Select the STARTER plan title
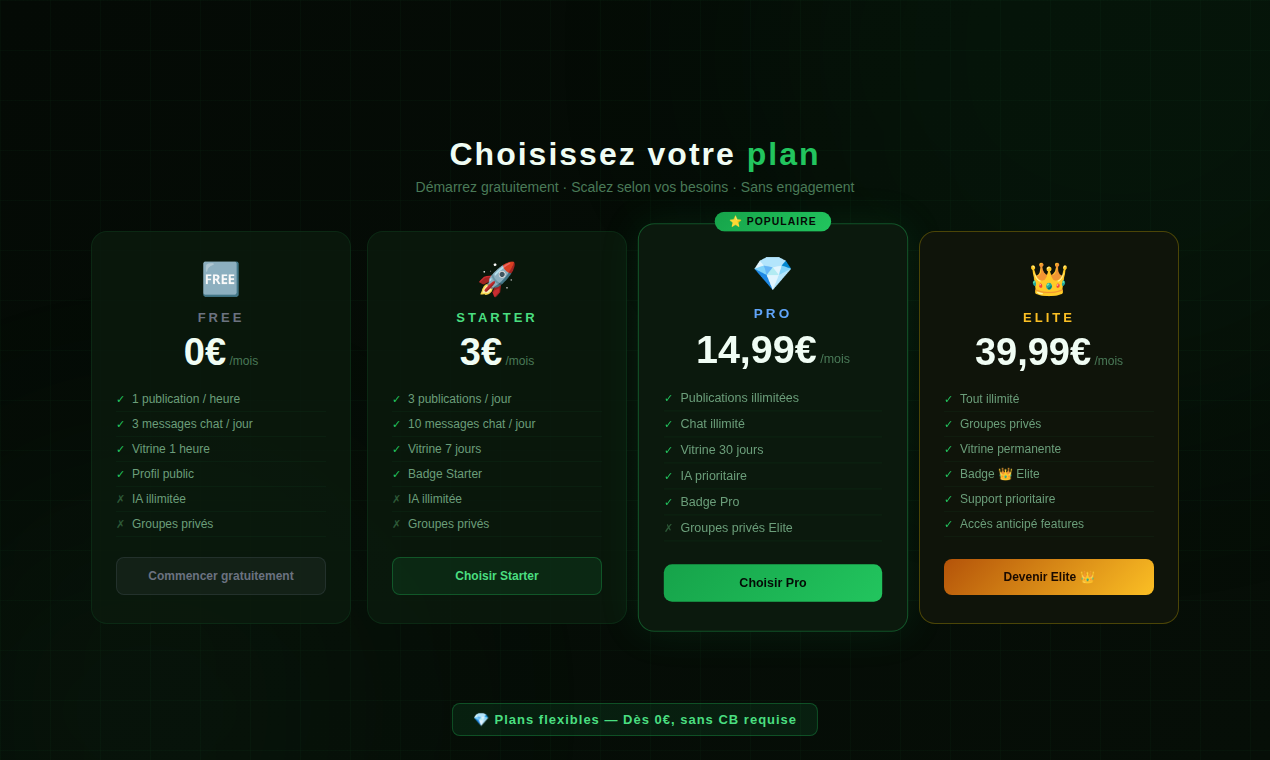This screenshot has width=1270, height=760. [497, 317]
